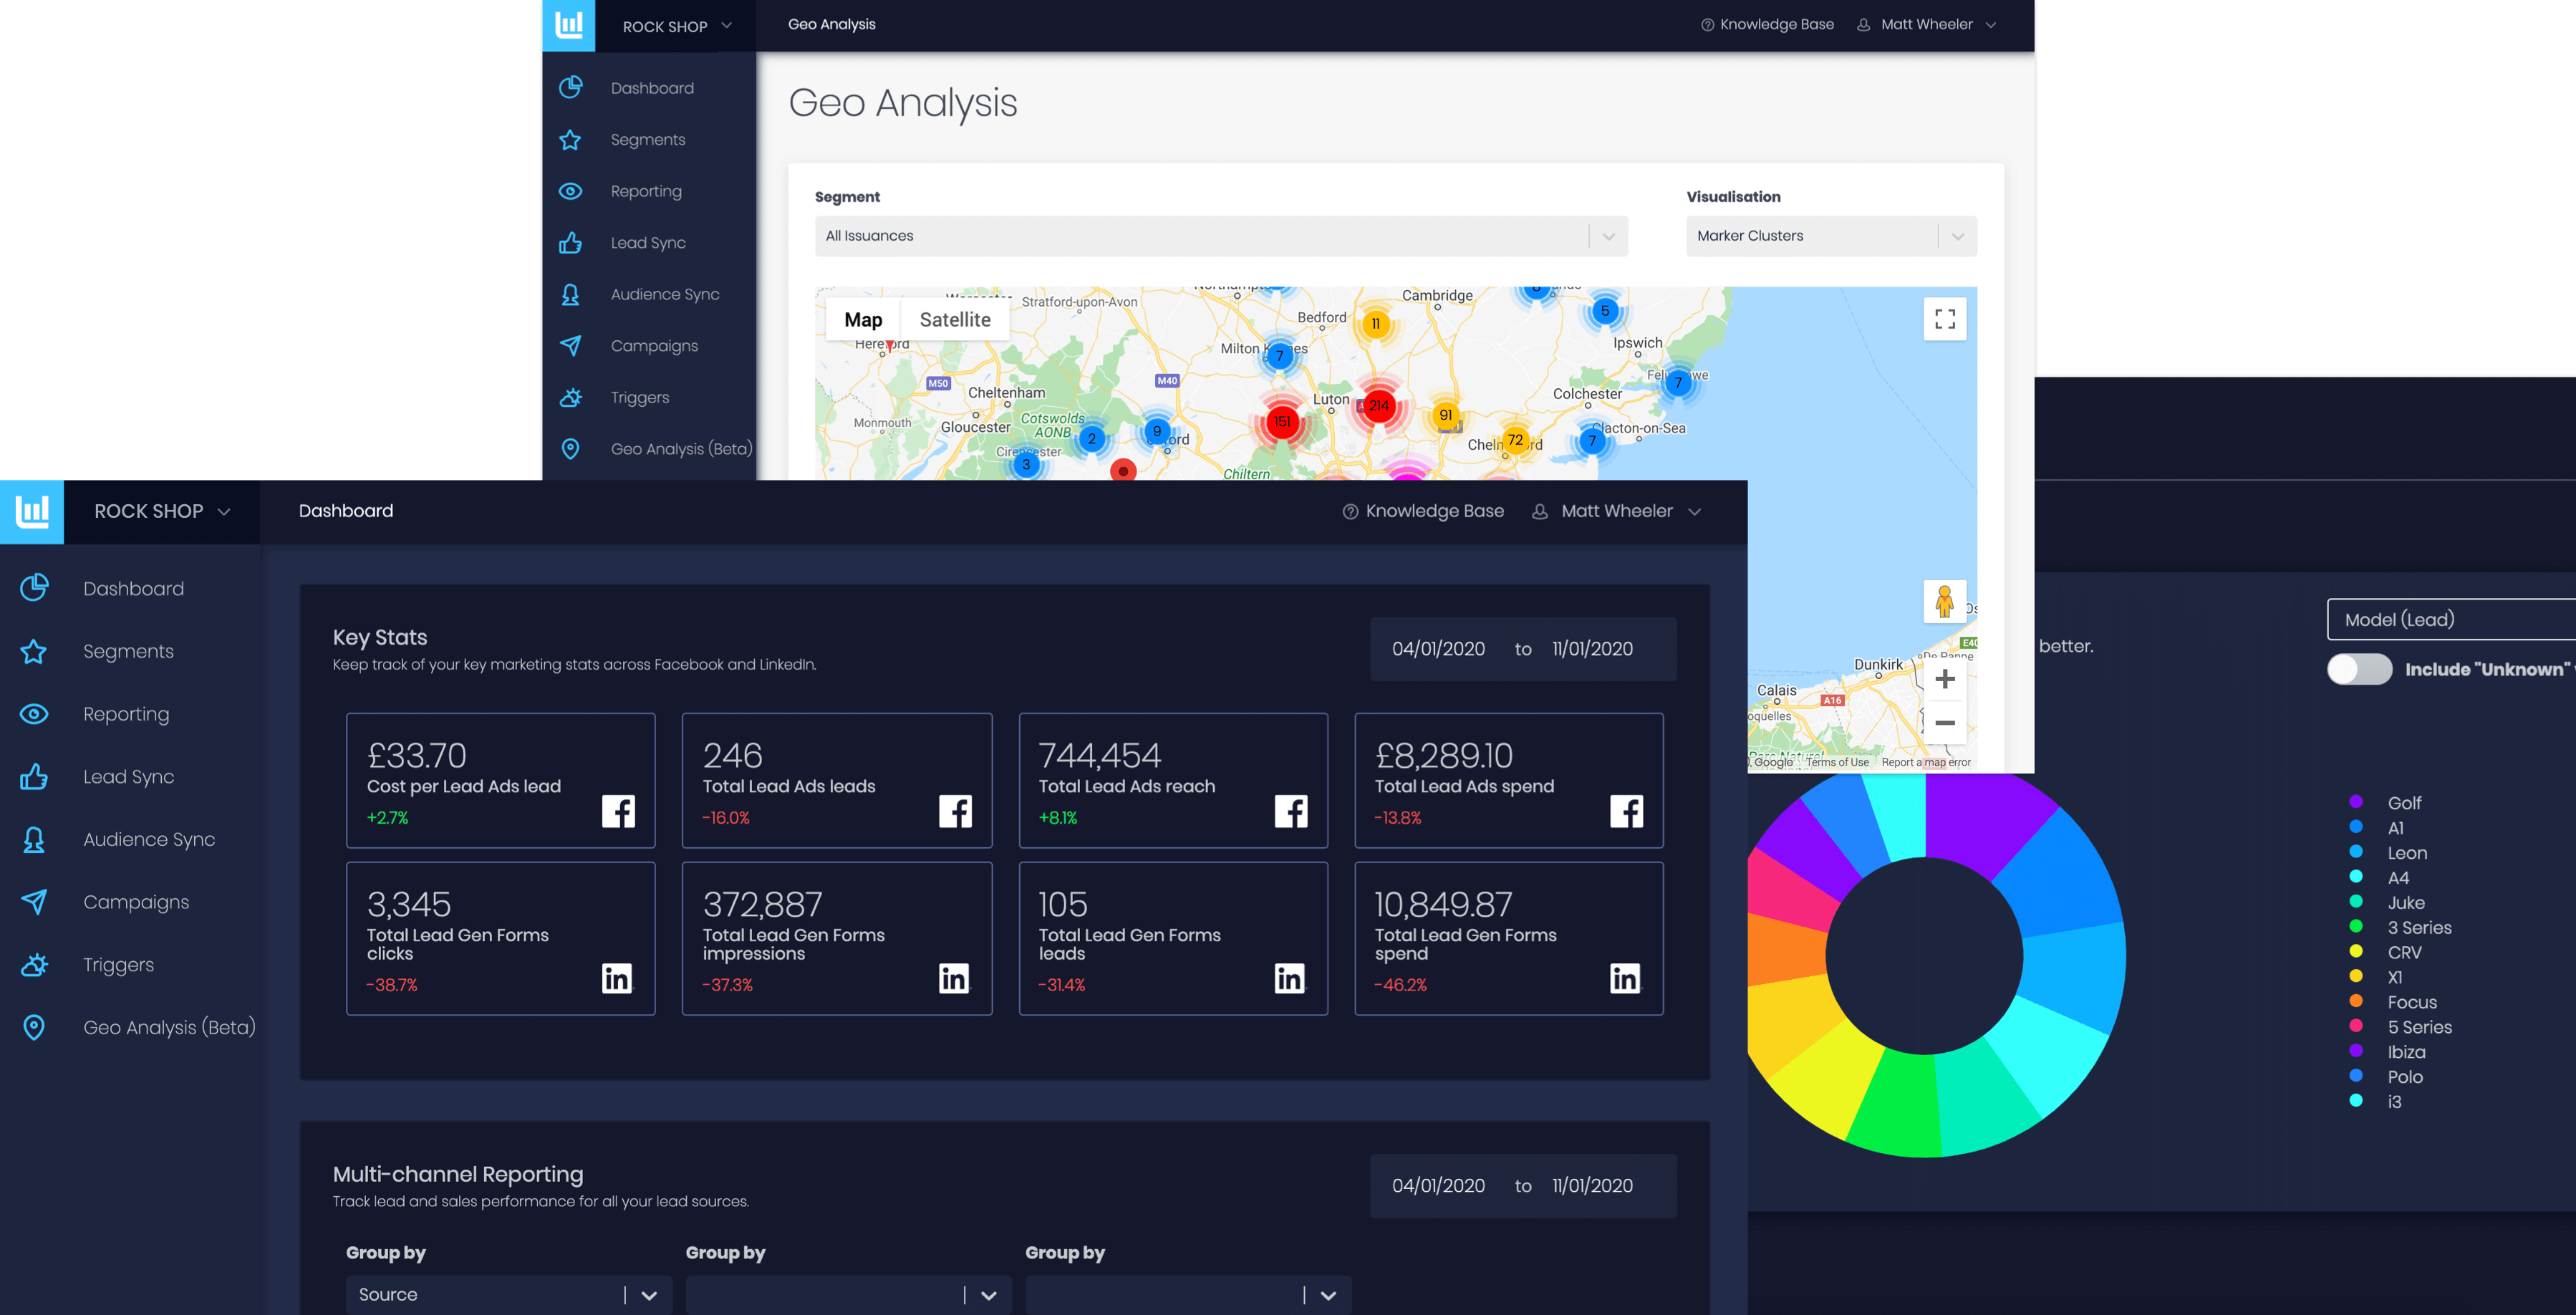
Task: Click the Lead Sync thumbs-up icon in lower sidebar
Action: point(34,777)
